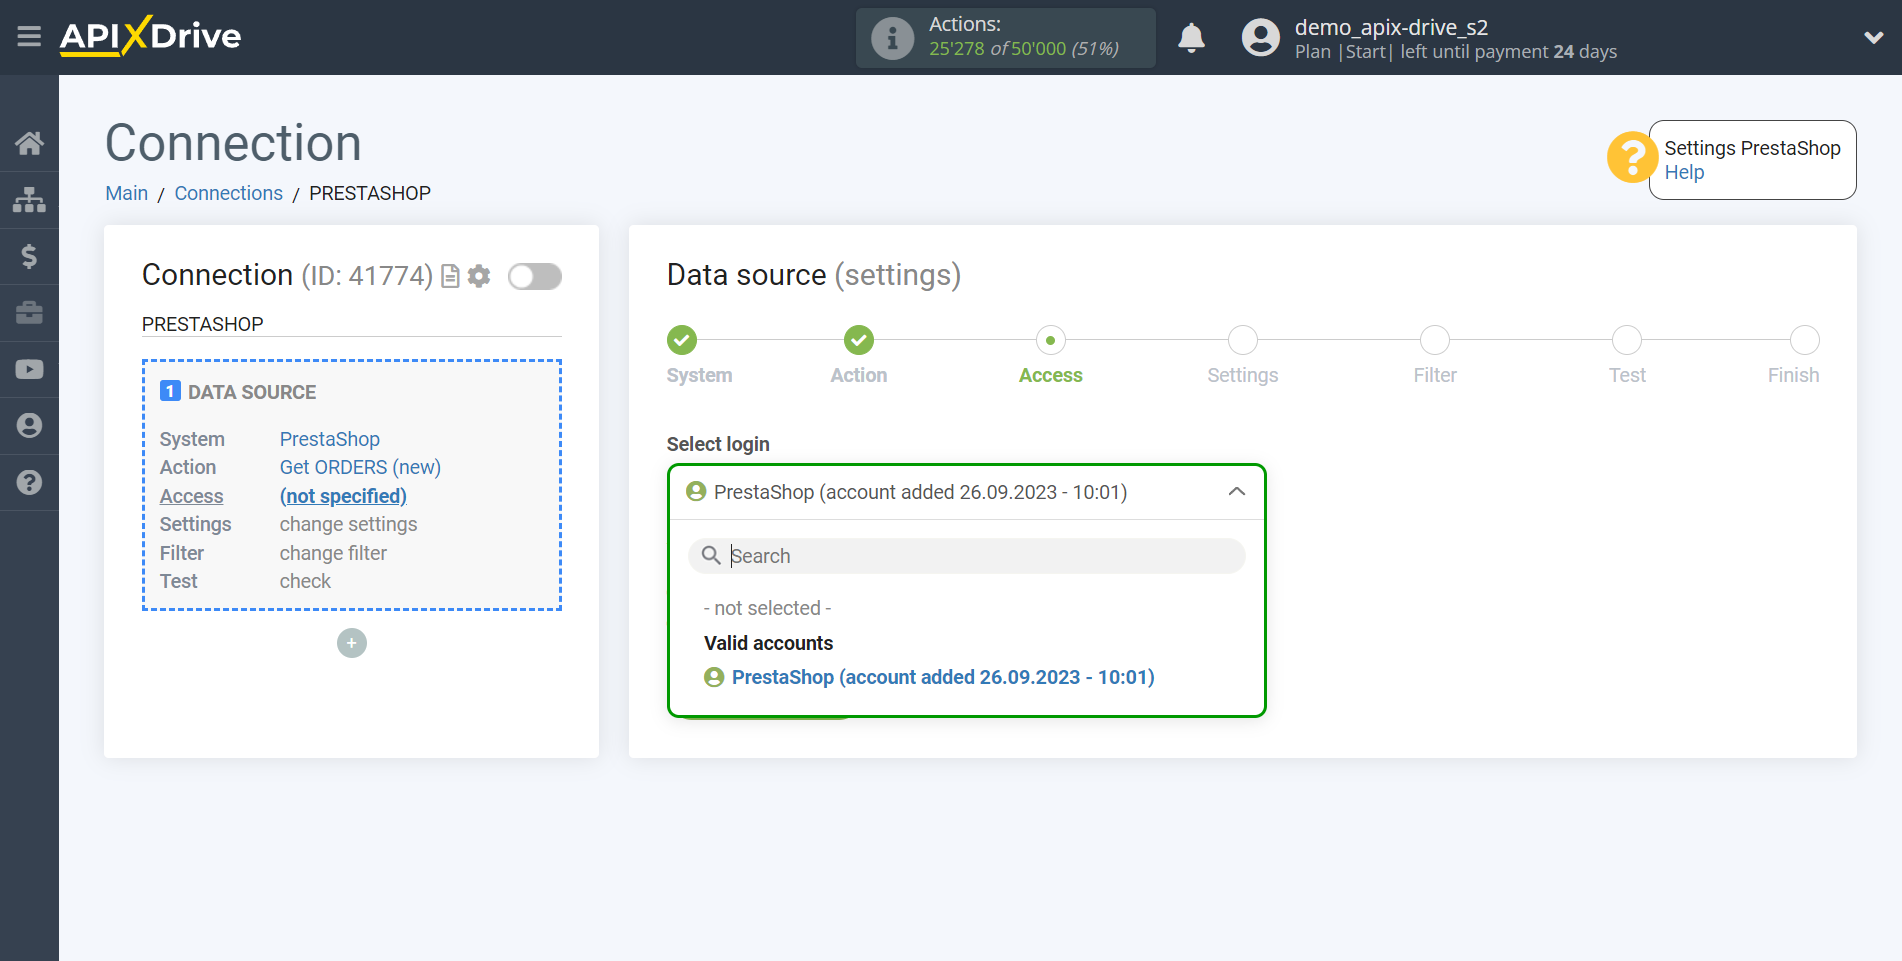
Task: Open profile icon in sidebar
Action: 29,426
